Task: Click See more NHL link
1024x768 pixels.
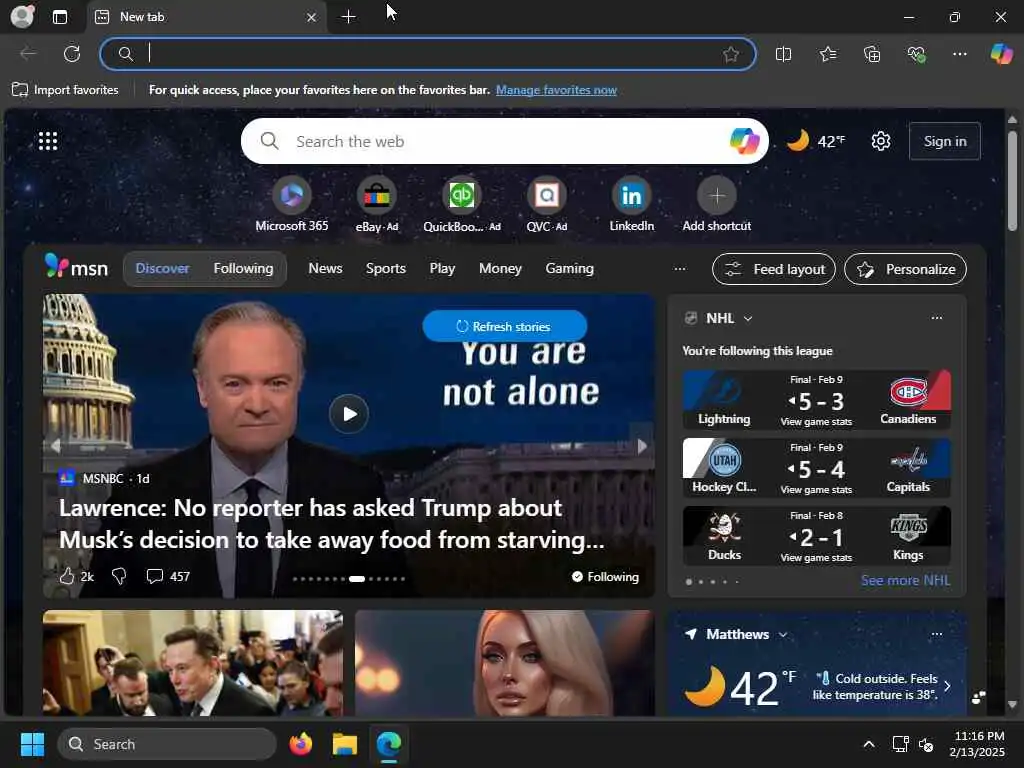Action: [x=905, y=580]
